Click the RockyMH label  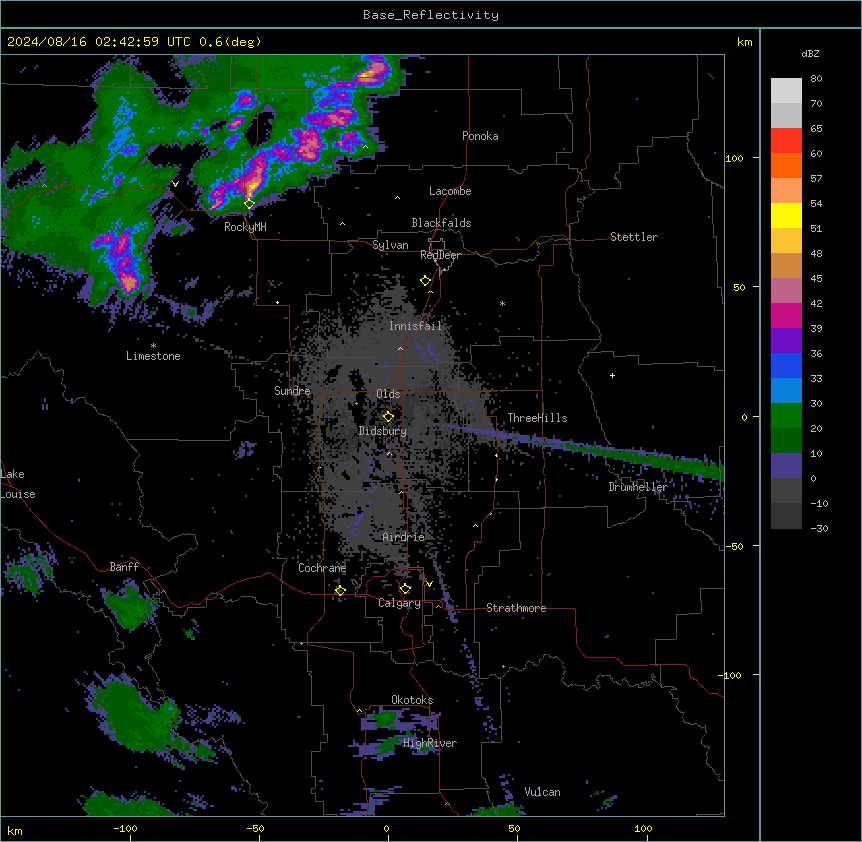[245, 227]
